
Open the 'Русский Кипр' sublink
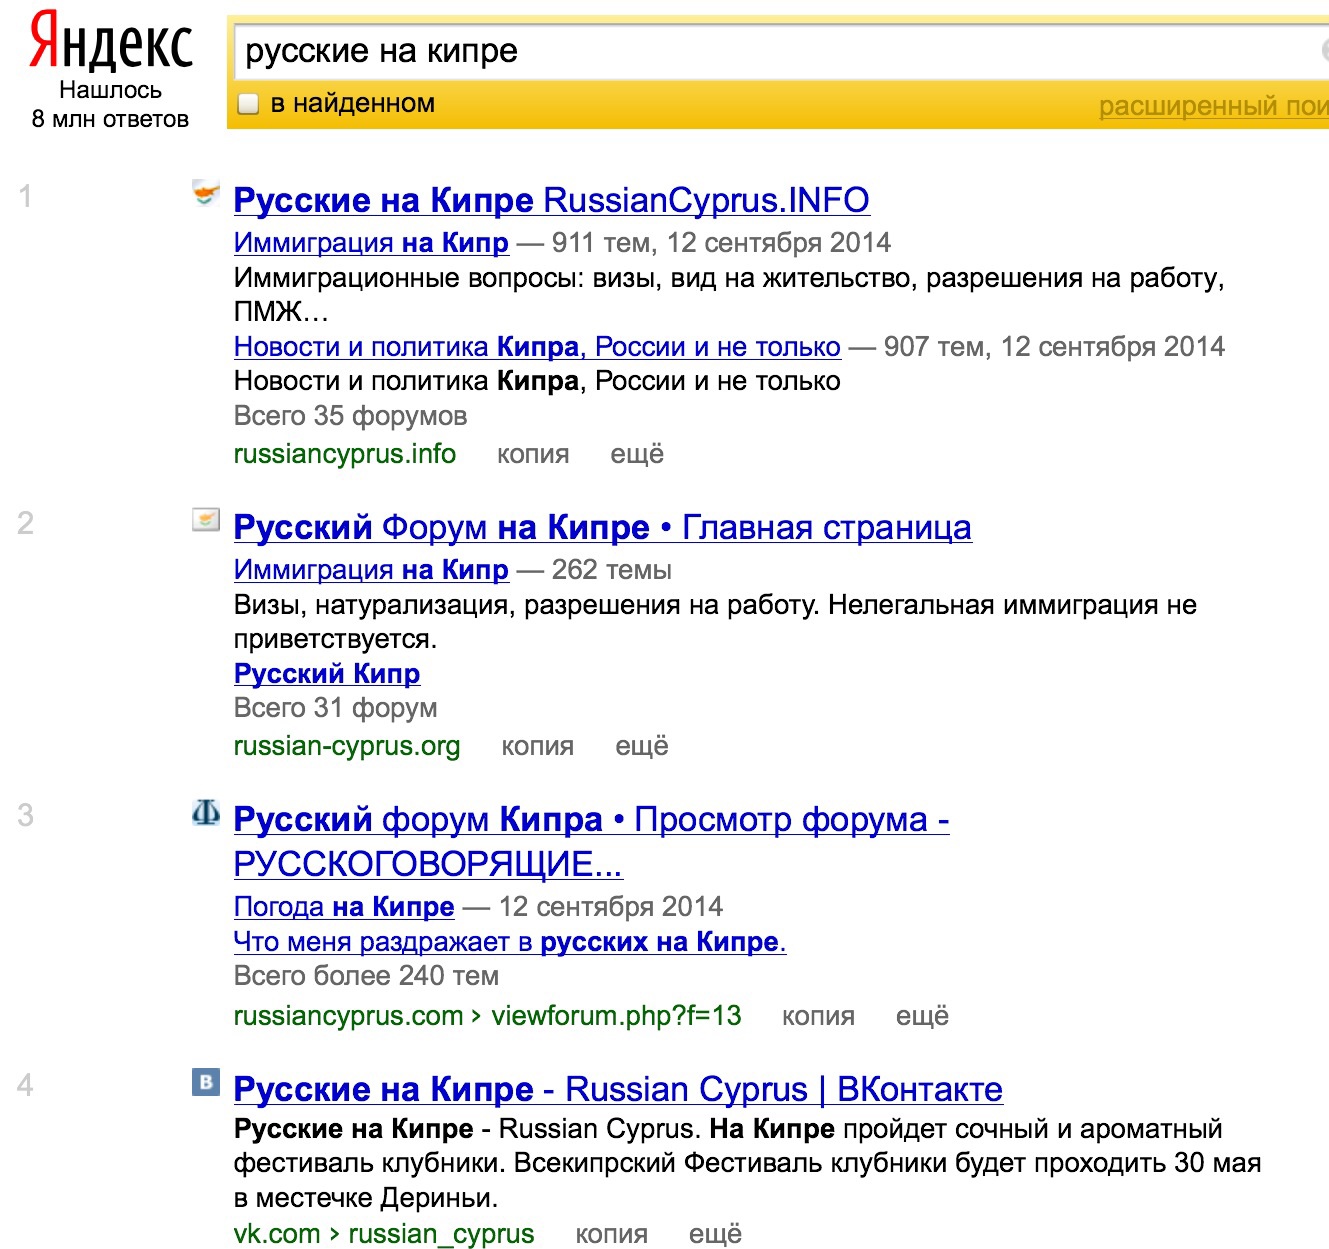pyautogui.click(x=327, y=674)
